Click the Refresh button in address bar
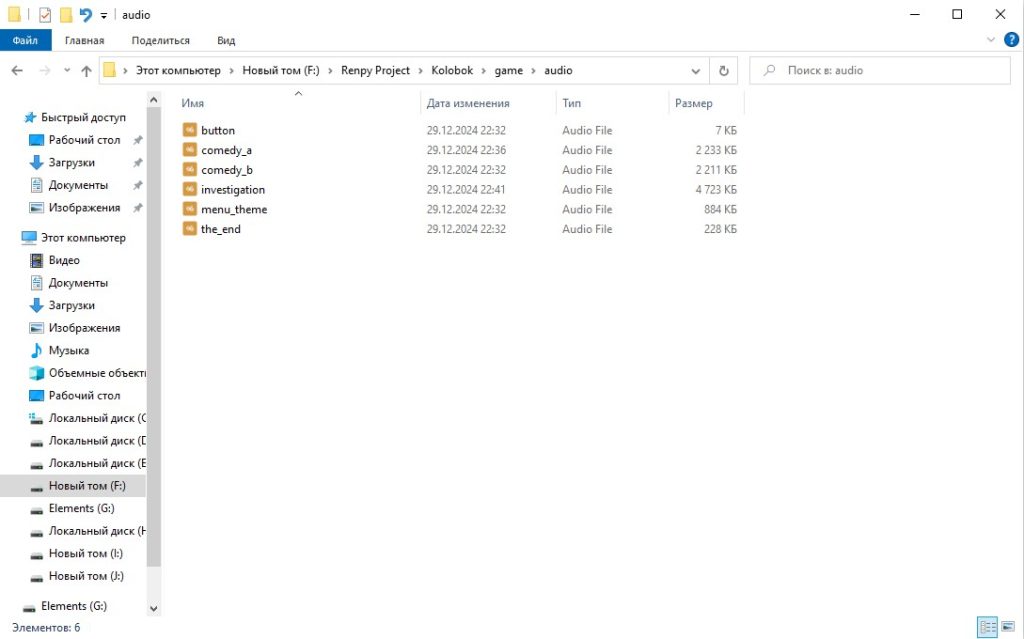The image size is (1024, 639). coord(723,71)
